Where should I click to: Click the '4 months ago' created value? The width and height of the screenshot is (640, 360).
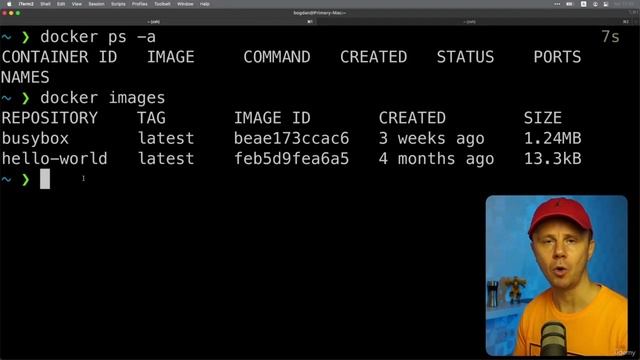point(436,159)
